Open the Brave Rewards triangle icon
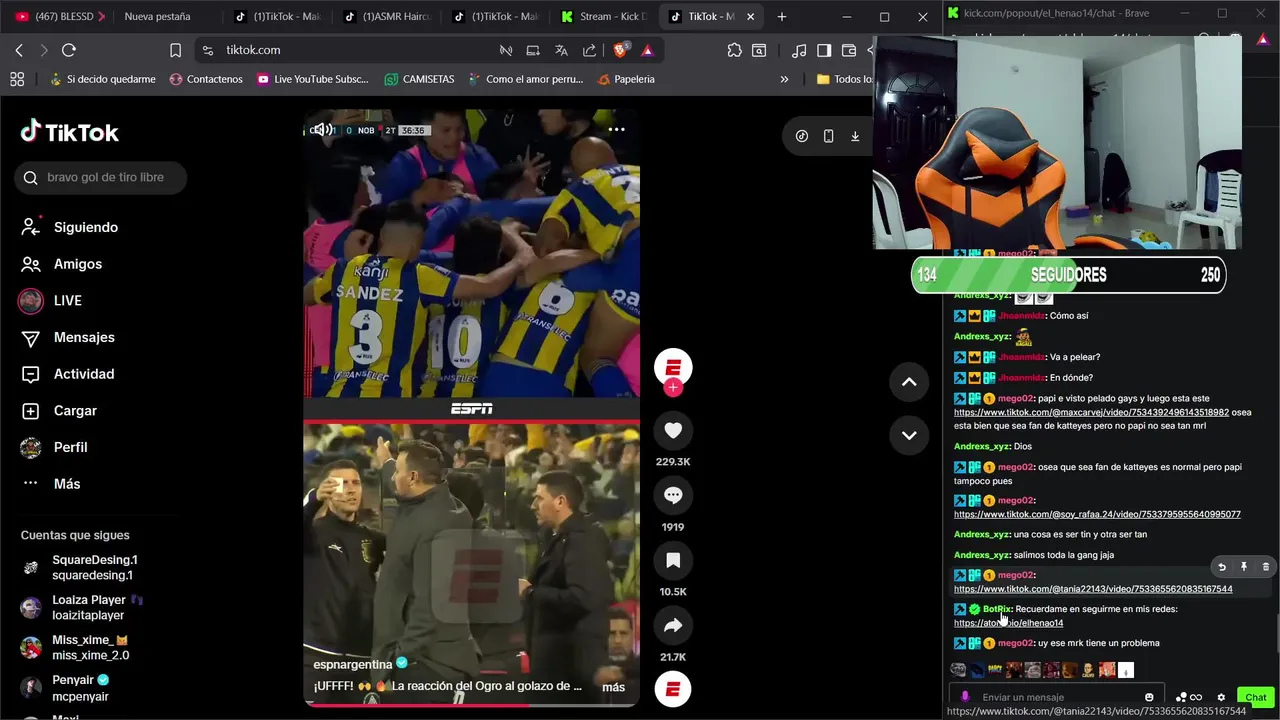The image size is (1280, 720). pos(647,50)
